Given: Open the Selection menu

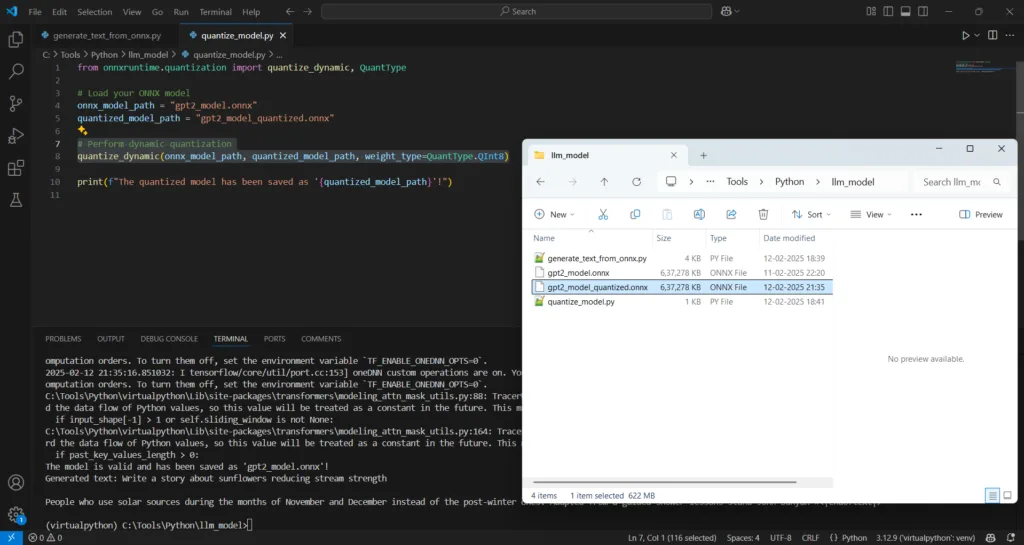Looking at the screenshot, I should 95,12.
